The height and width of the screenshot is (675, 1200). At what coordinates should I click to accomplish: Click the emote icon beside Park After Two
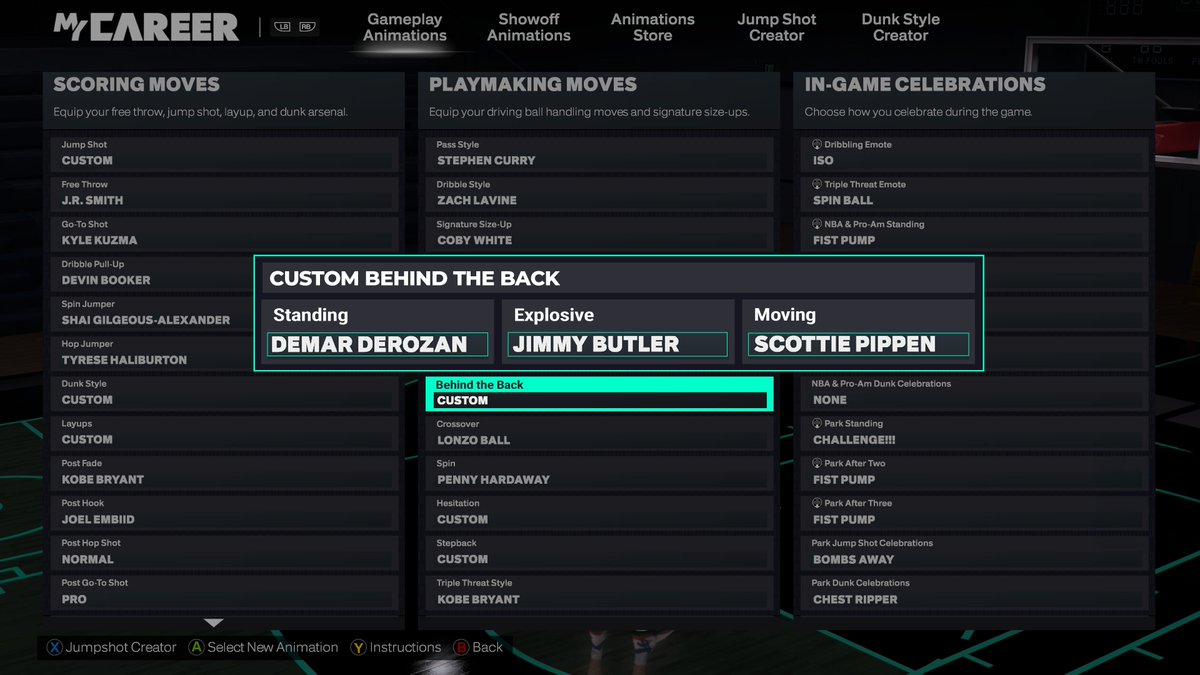coord(817,464)
